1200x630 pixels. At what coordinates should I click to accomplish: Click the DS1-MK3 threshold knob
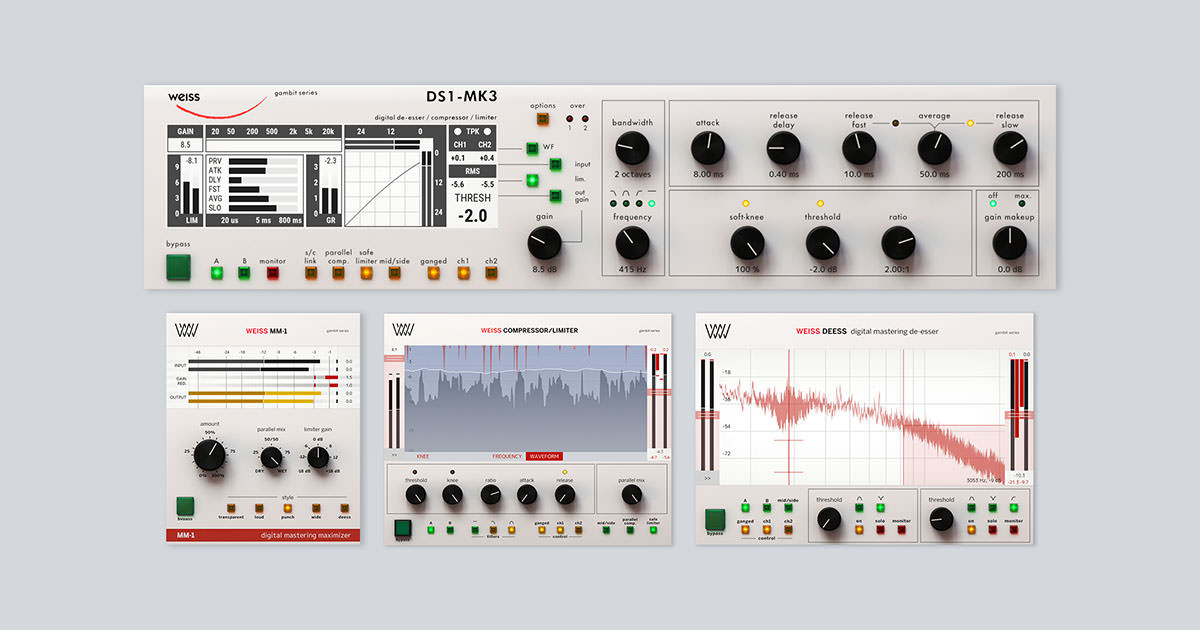822,243
